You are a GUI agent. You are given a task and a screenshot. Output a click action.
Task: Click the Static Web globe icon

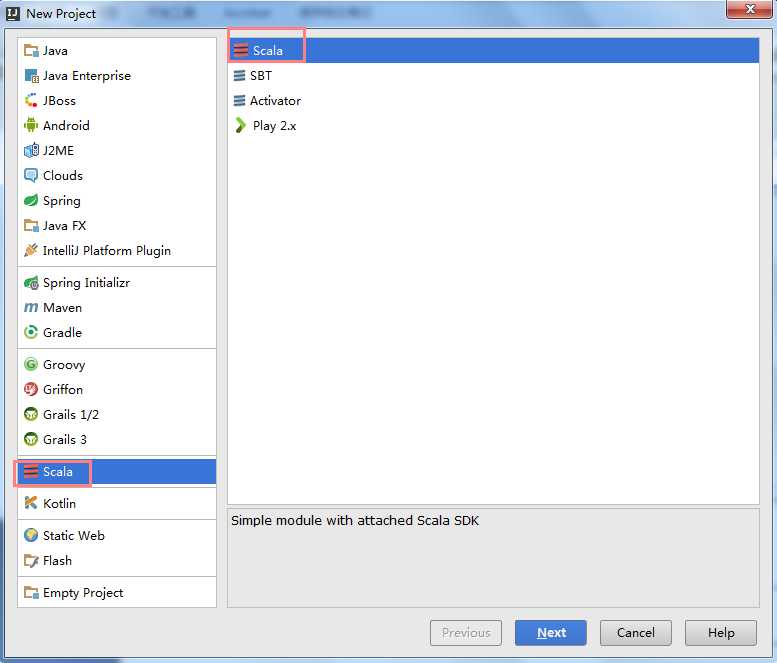coord(31,535)
